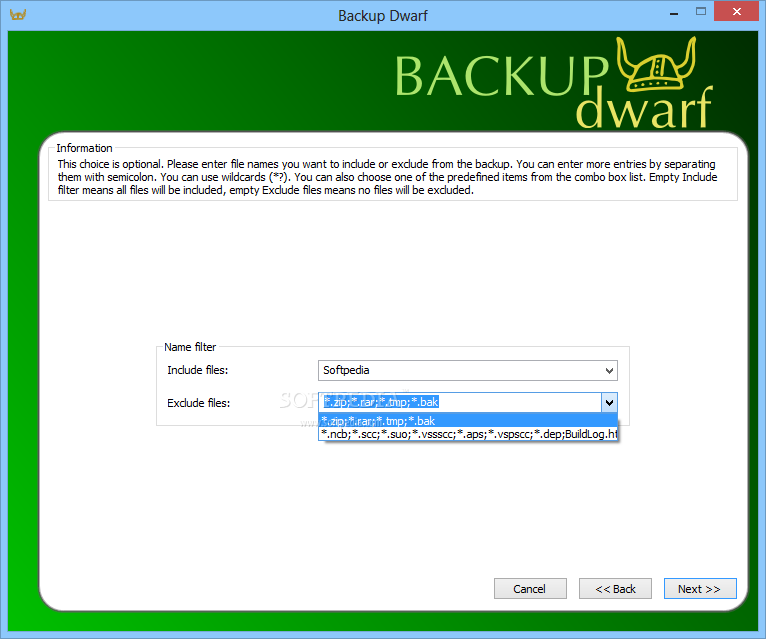Click the Include files: label
This screenshot has width=766, height=639.
[197, 370]
